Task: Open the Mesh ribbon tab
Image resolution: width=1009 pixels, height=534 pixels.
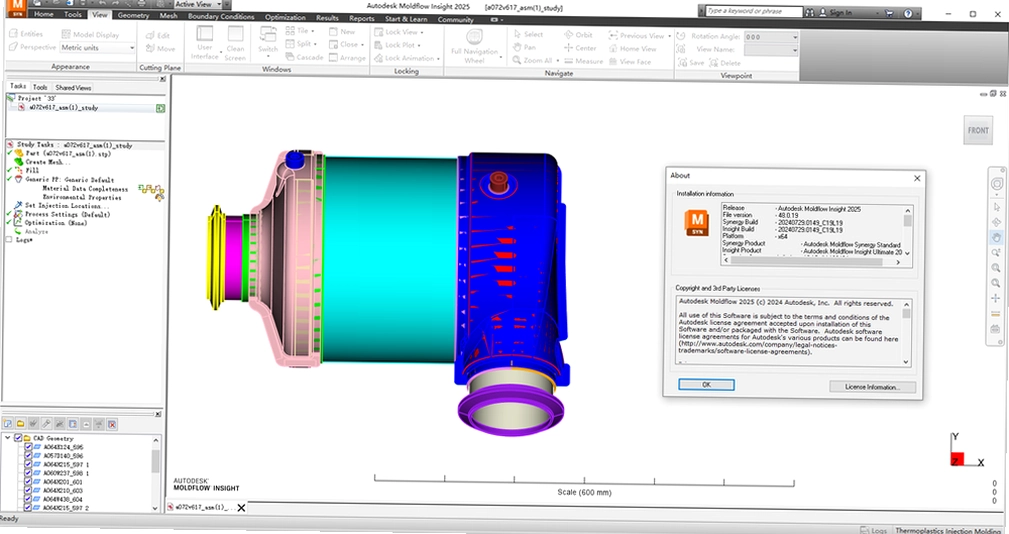Action: click(169, 16)
